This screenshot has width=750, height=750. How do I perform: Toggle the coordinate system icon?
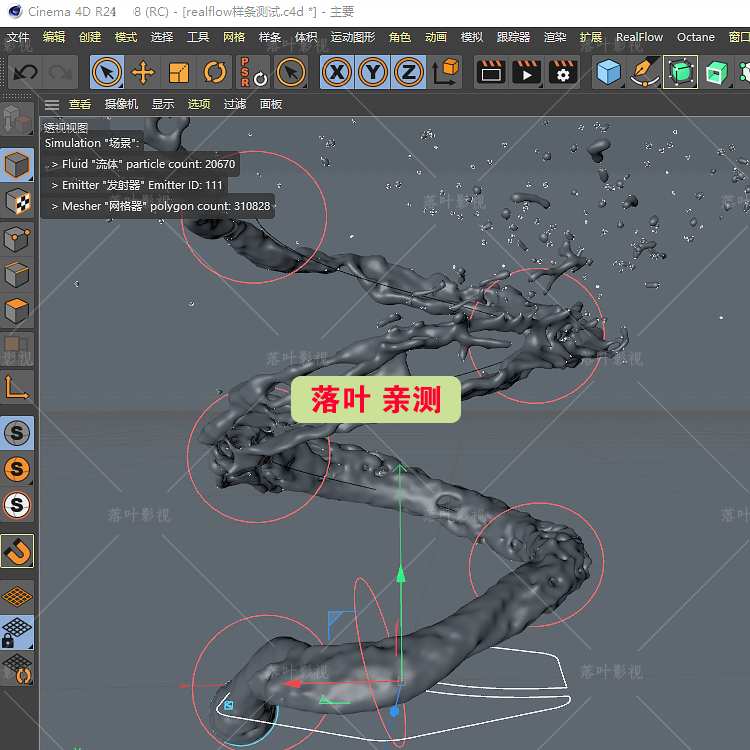tap(445, 72)
